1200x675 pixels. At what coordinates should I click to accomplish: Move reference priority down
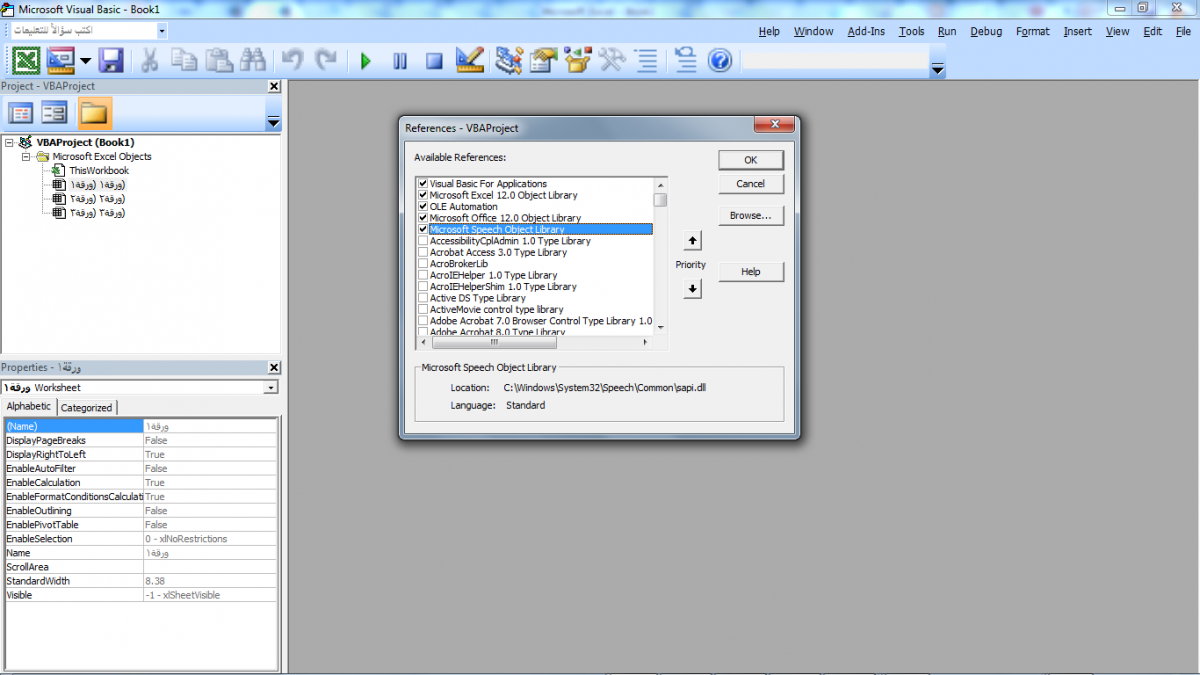click(x=693, y=289)
